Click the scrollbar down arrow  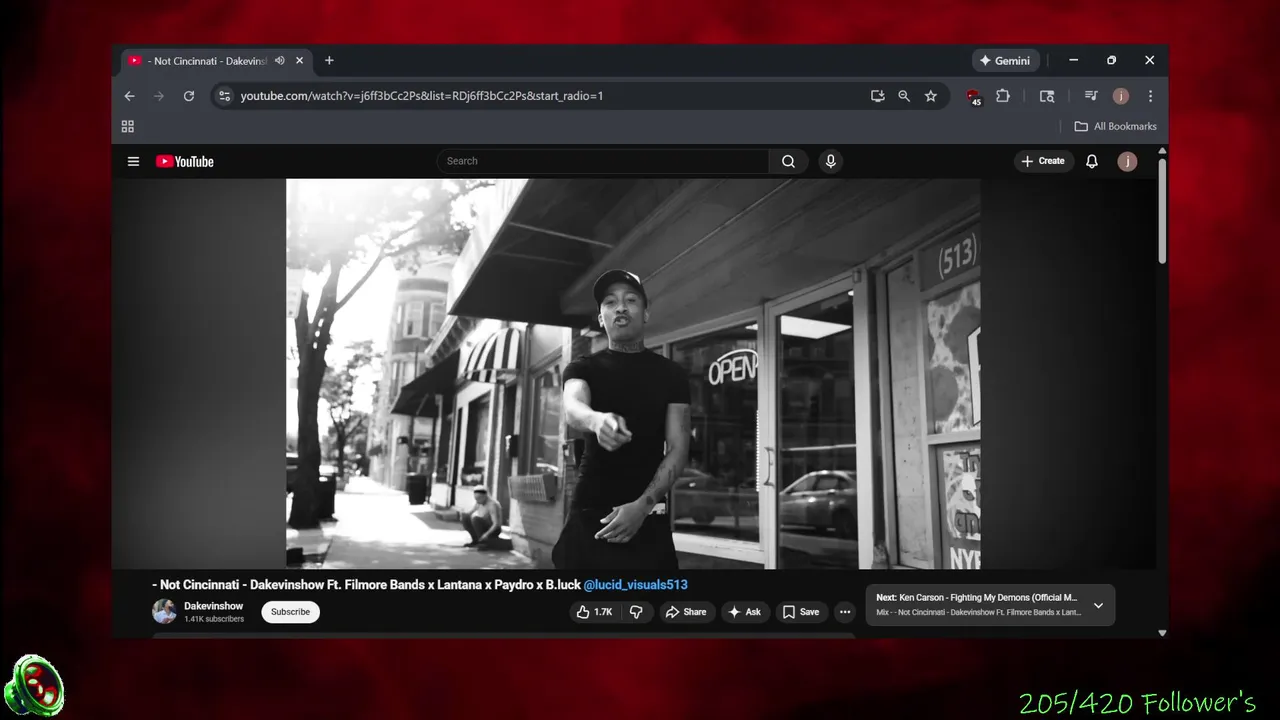1162,632
